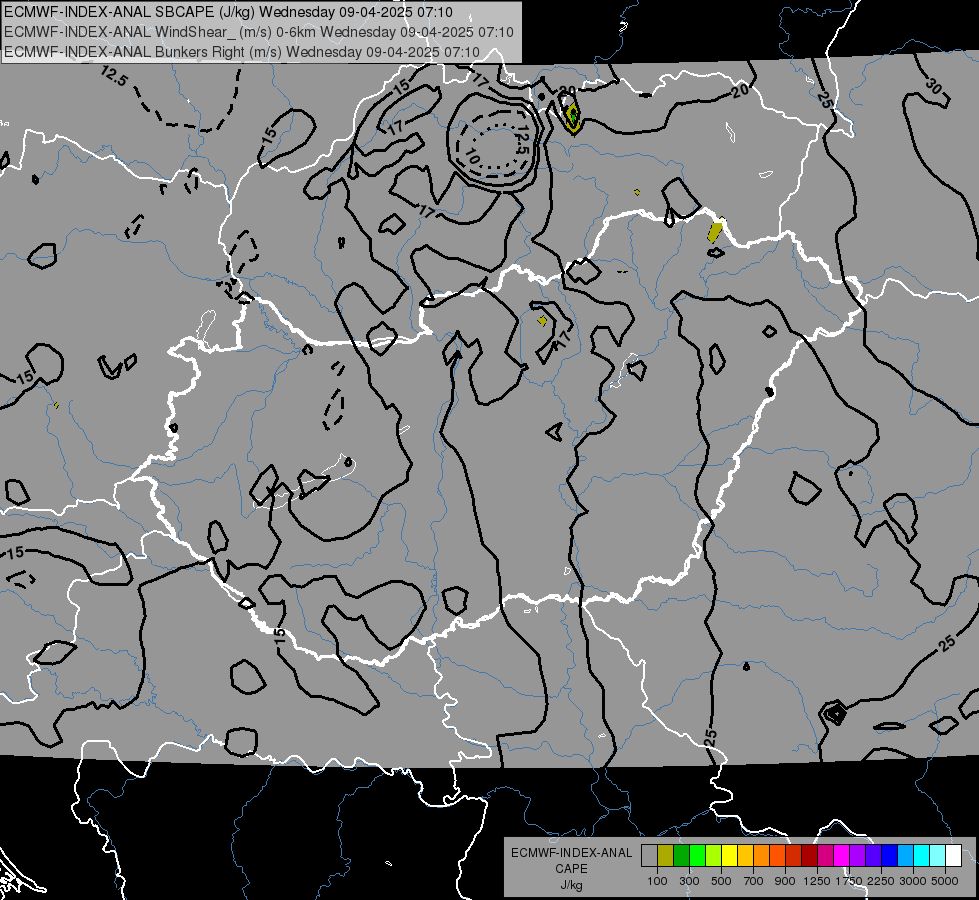Select the sky blue swatch before 3000

(x=906, y=856)
